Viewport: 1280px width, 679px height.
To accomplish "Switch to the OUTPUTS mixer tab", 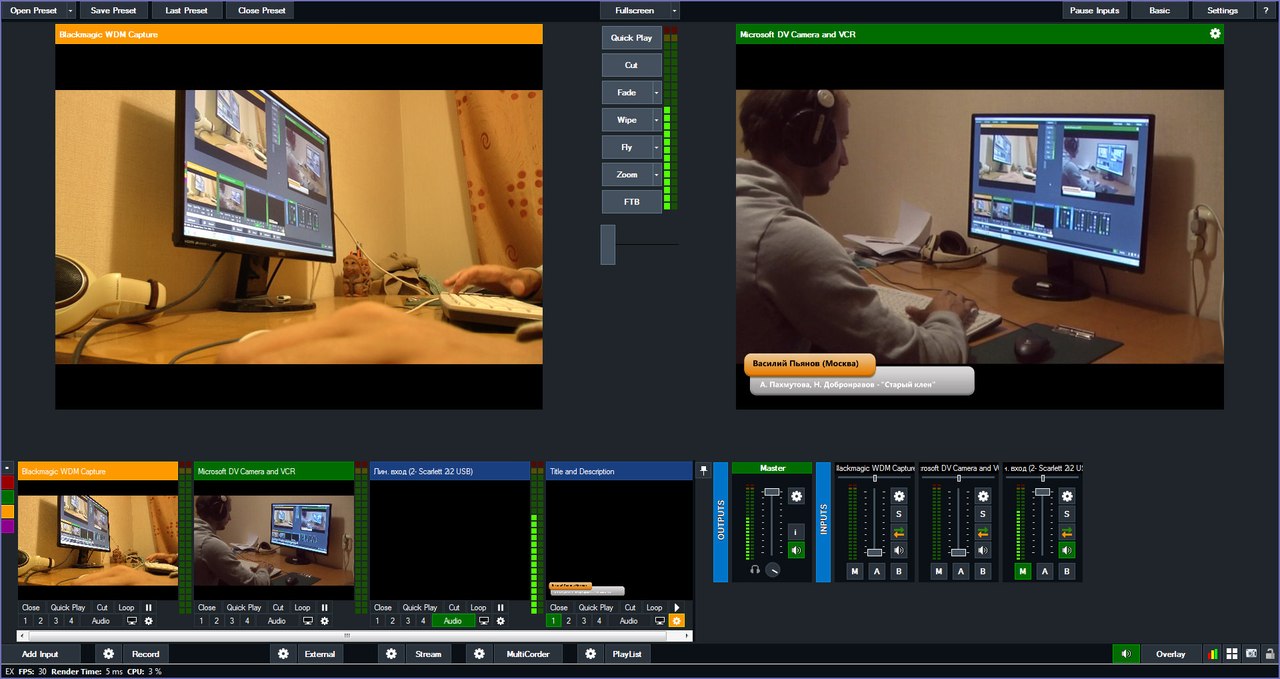I will coord(722,517).
